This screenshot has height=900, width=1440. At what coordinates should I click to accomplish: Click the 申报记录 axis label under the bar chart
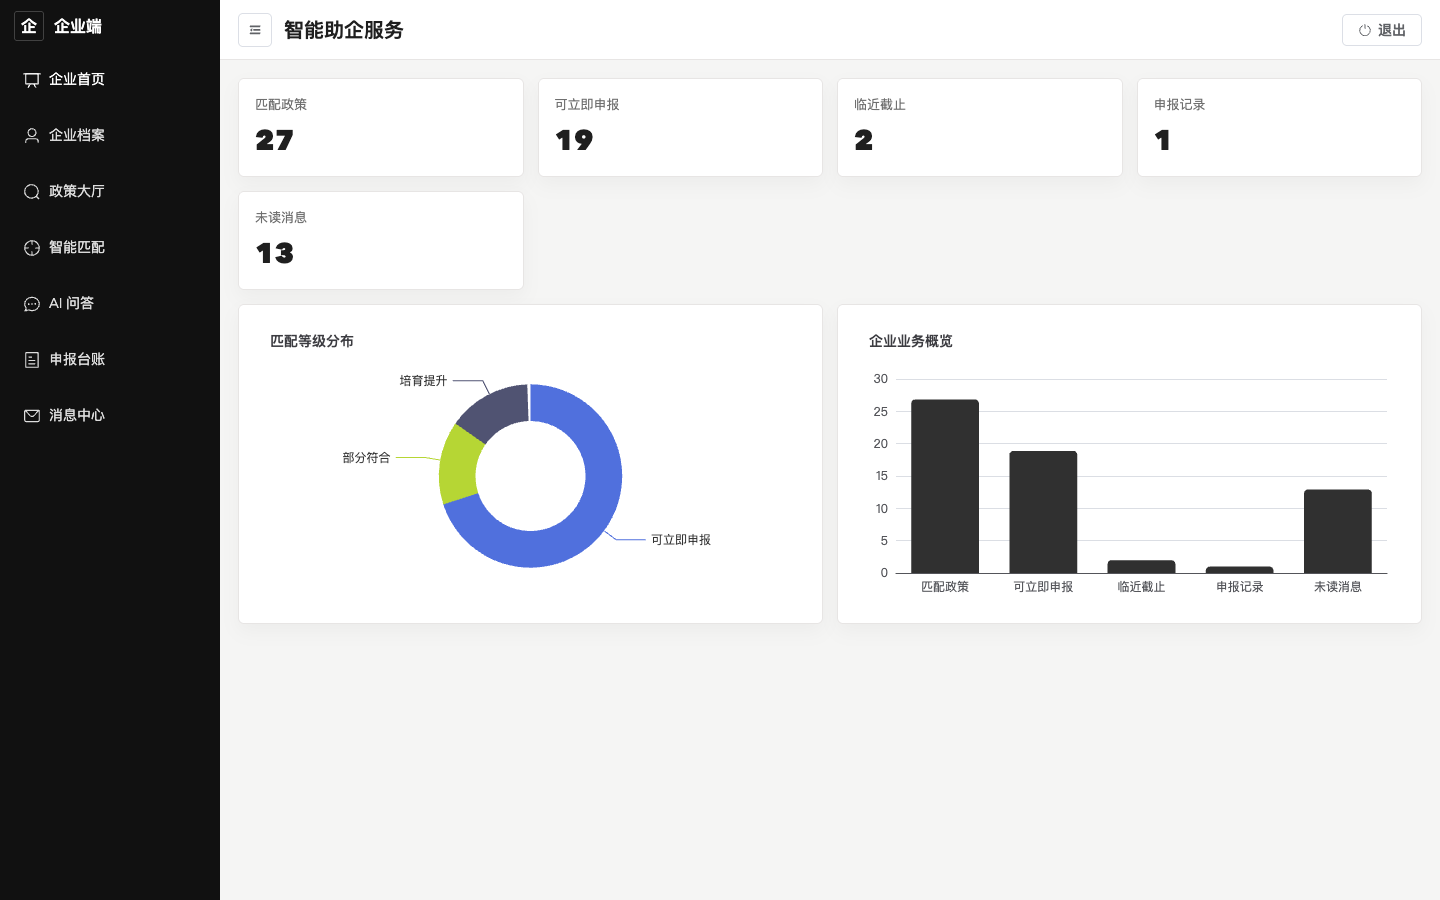tap(1240, 587)
